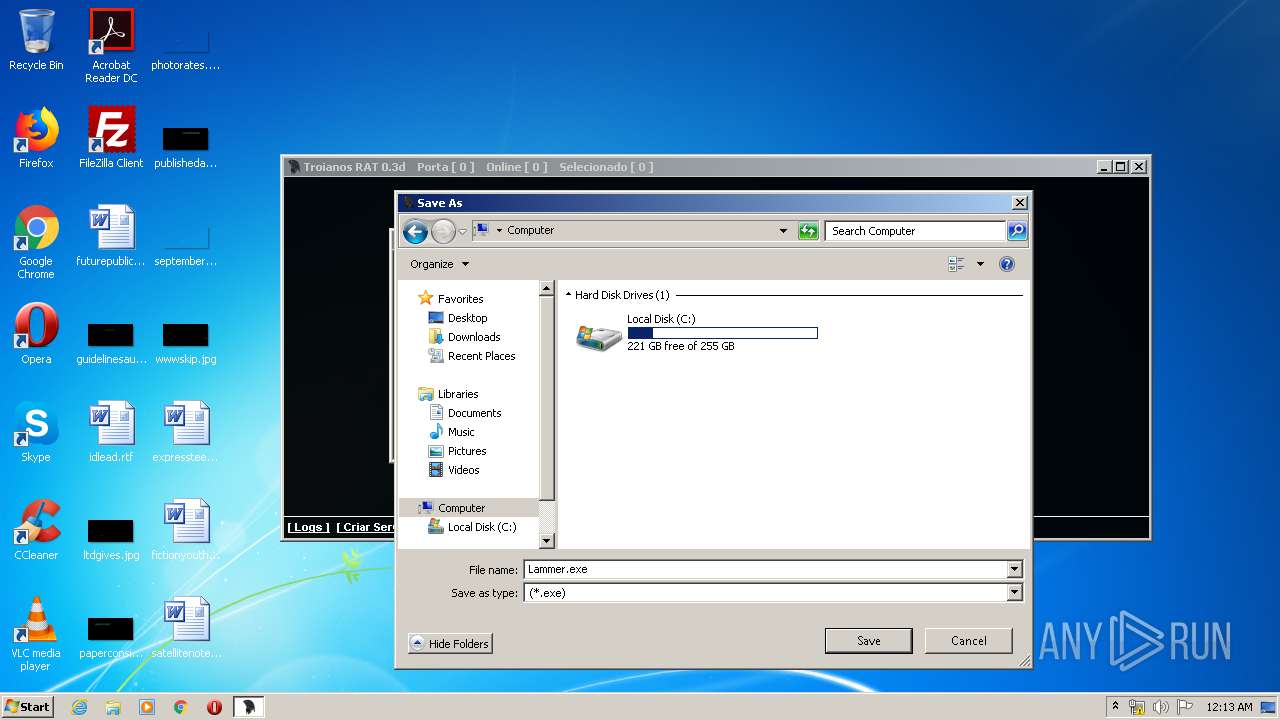The height and width of the screenshot is (720, 1280).
Task: Click Hide Folders button
Action: click(450, 644)
